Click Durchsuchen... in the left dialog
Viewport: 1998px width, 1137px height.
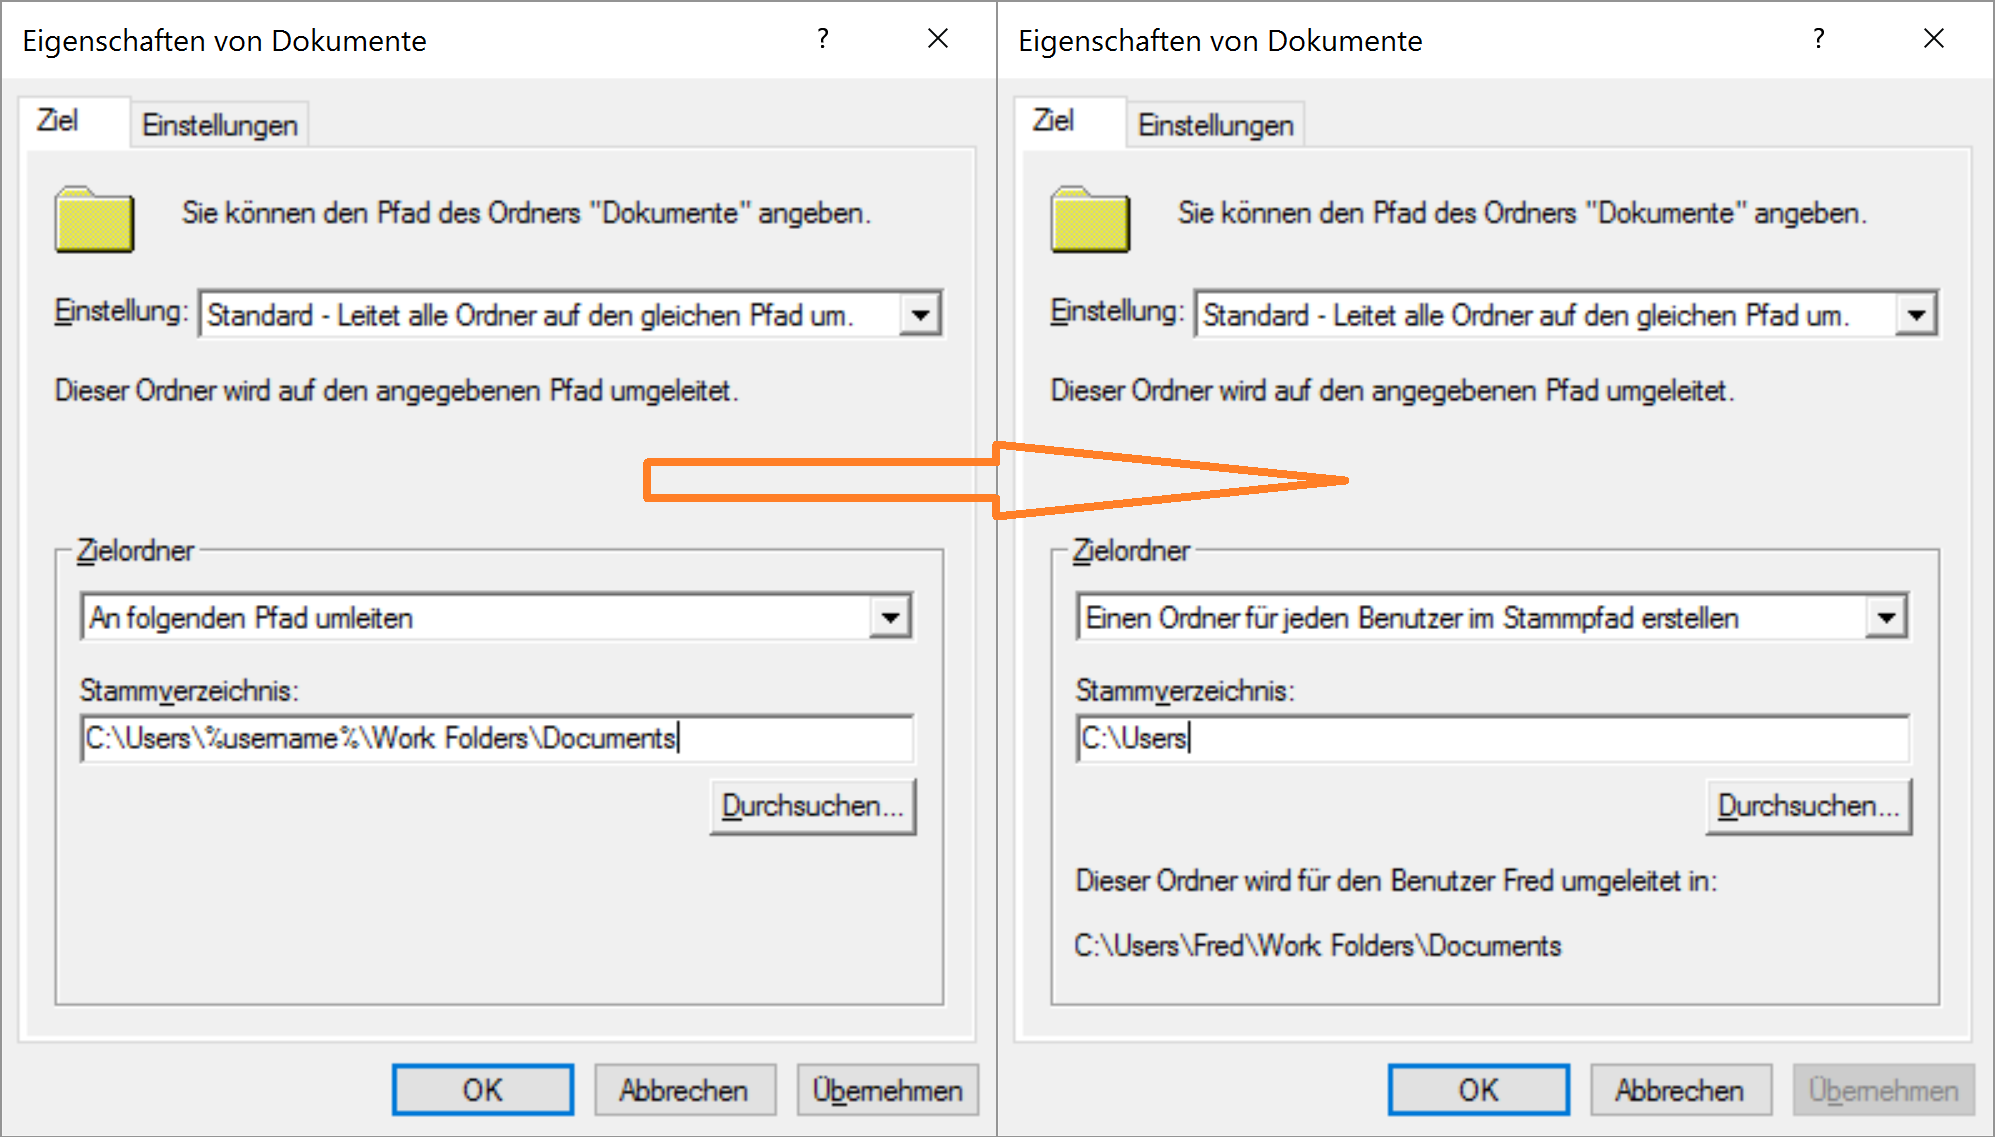813,806
